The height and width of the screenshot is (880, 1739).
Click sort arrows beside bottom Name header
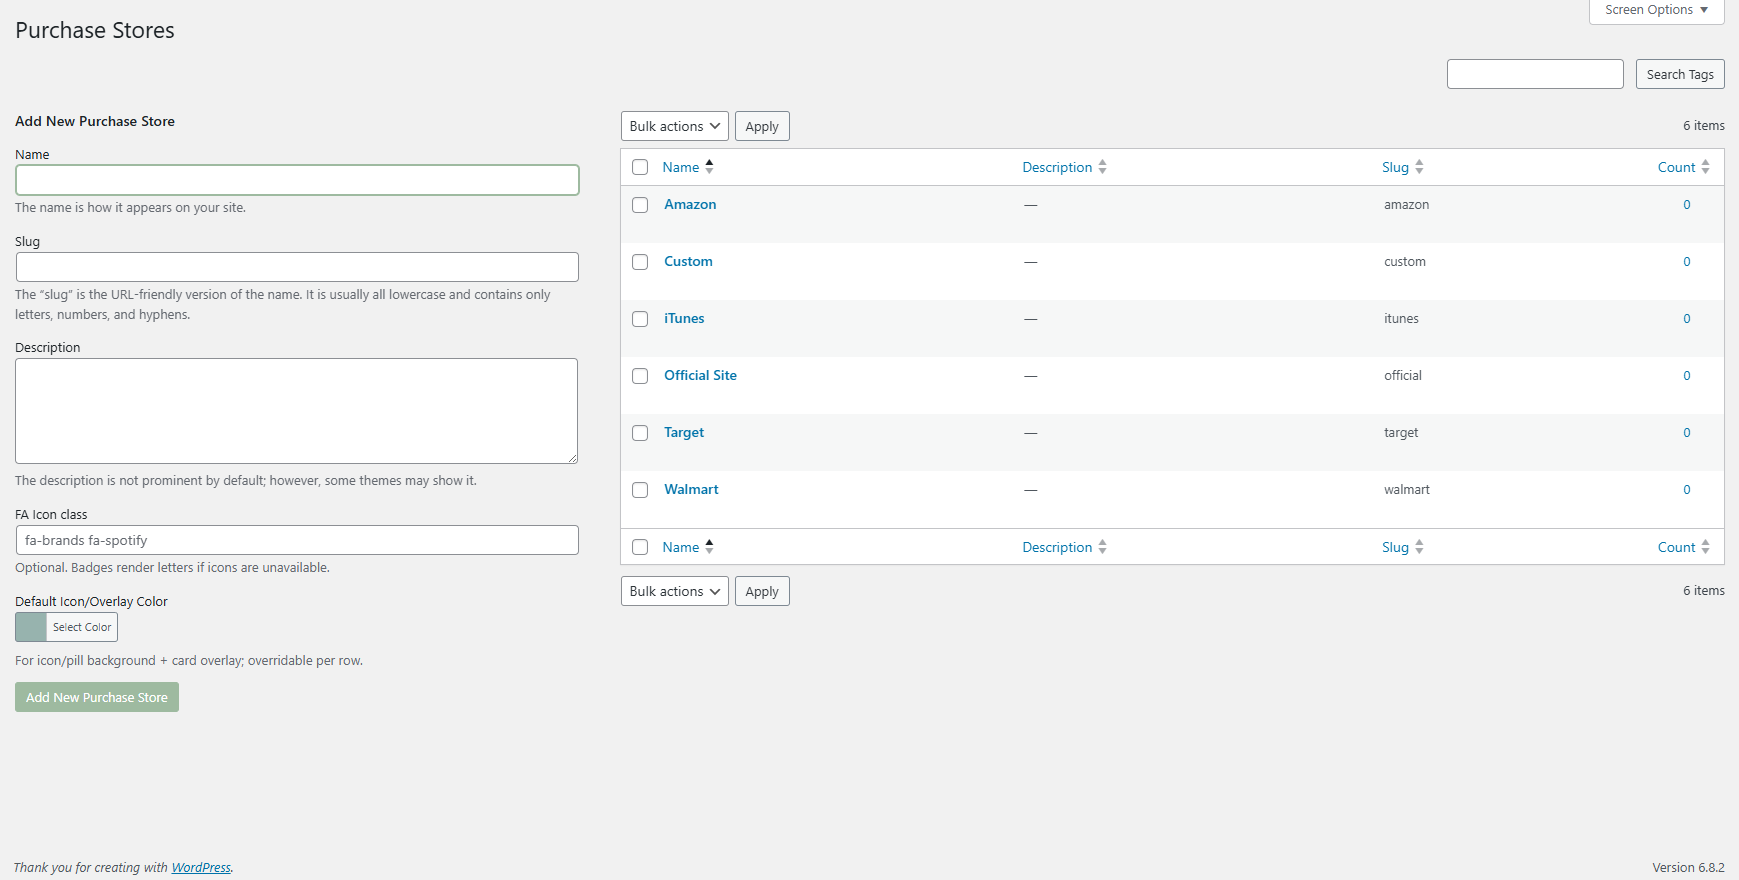[x=709, y=547]
